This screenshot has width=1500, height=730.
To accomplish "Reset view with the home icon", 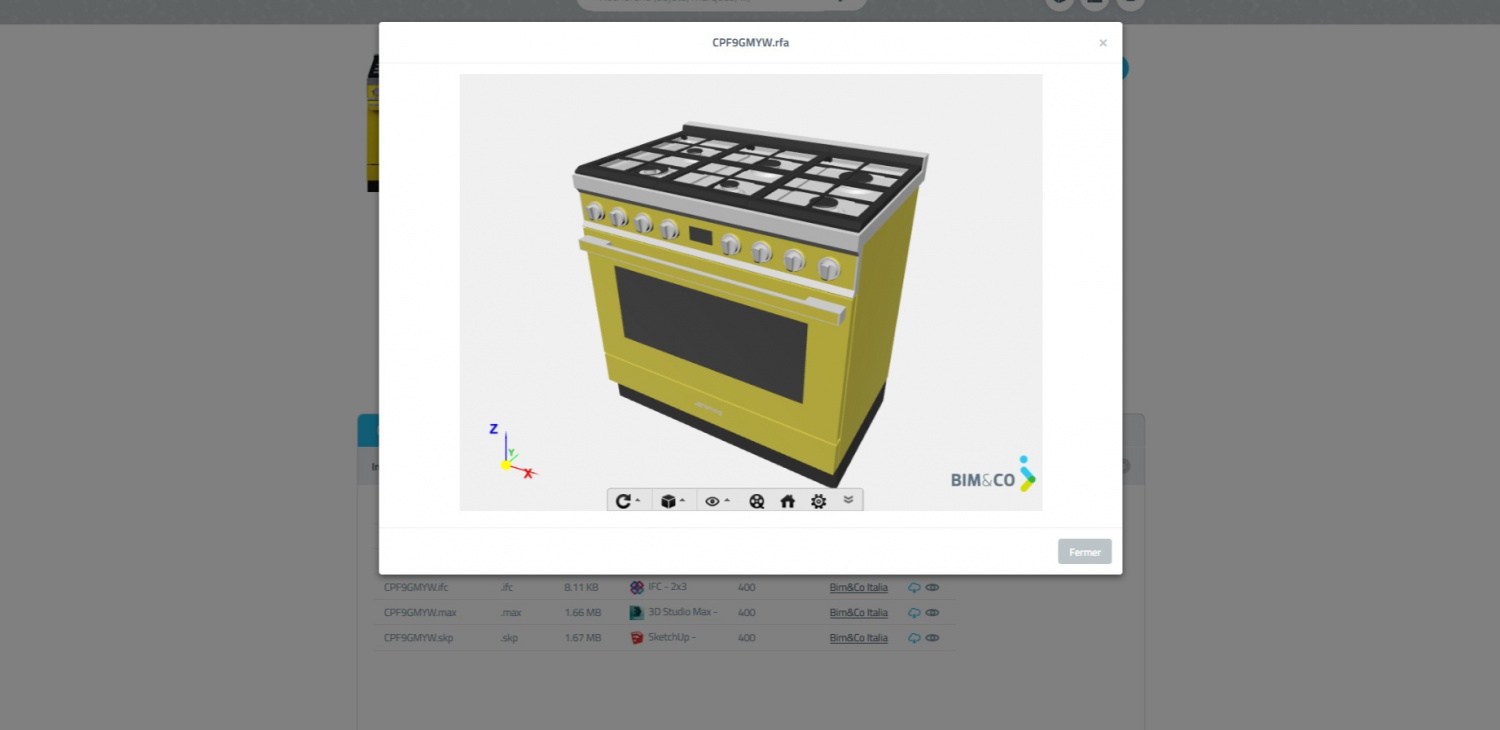I will pos(788,501).
